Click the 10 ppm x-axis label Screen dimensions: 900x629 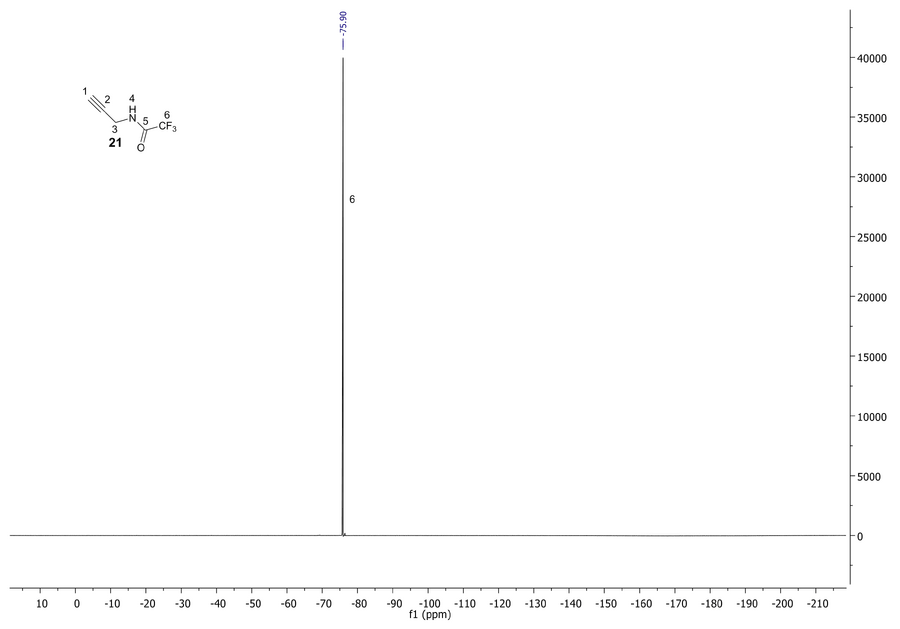point(42,604)
